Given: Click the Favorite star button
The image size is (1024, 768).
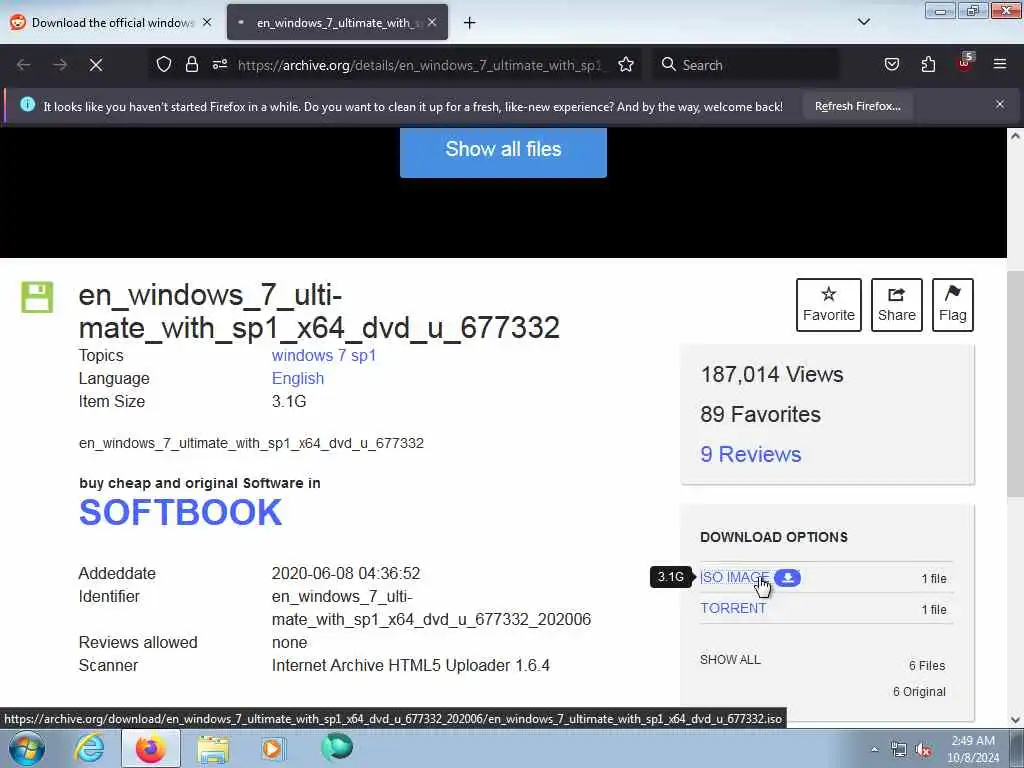Looking at the screenshot, I should coord(829,305).
